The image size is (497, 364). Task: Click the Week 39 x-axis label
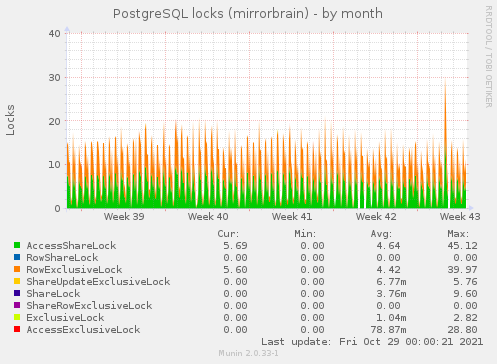[124, 217]
